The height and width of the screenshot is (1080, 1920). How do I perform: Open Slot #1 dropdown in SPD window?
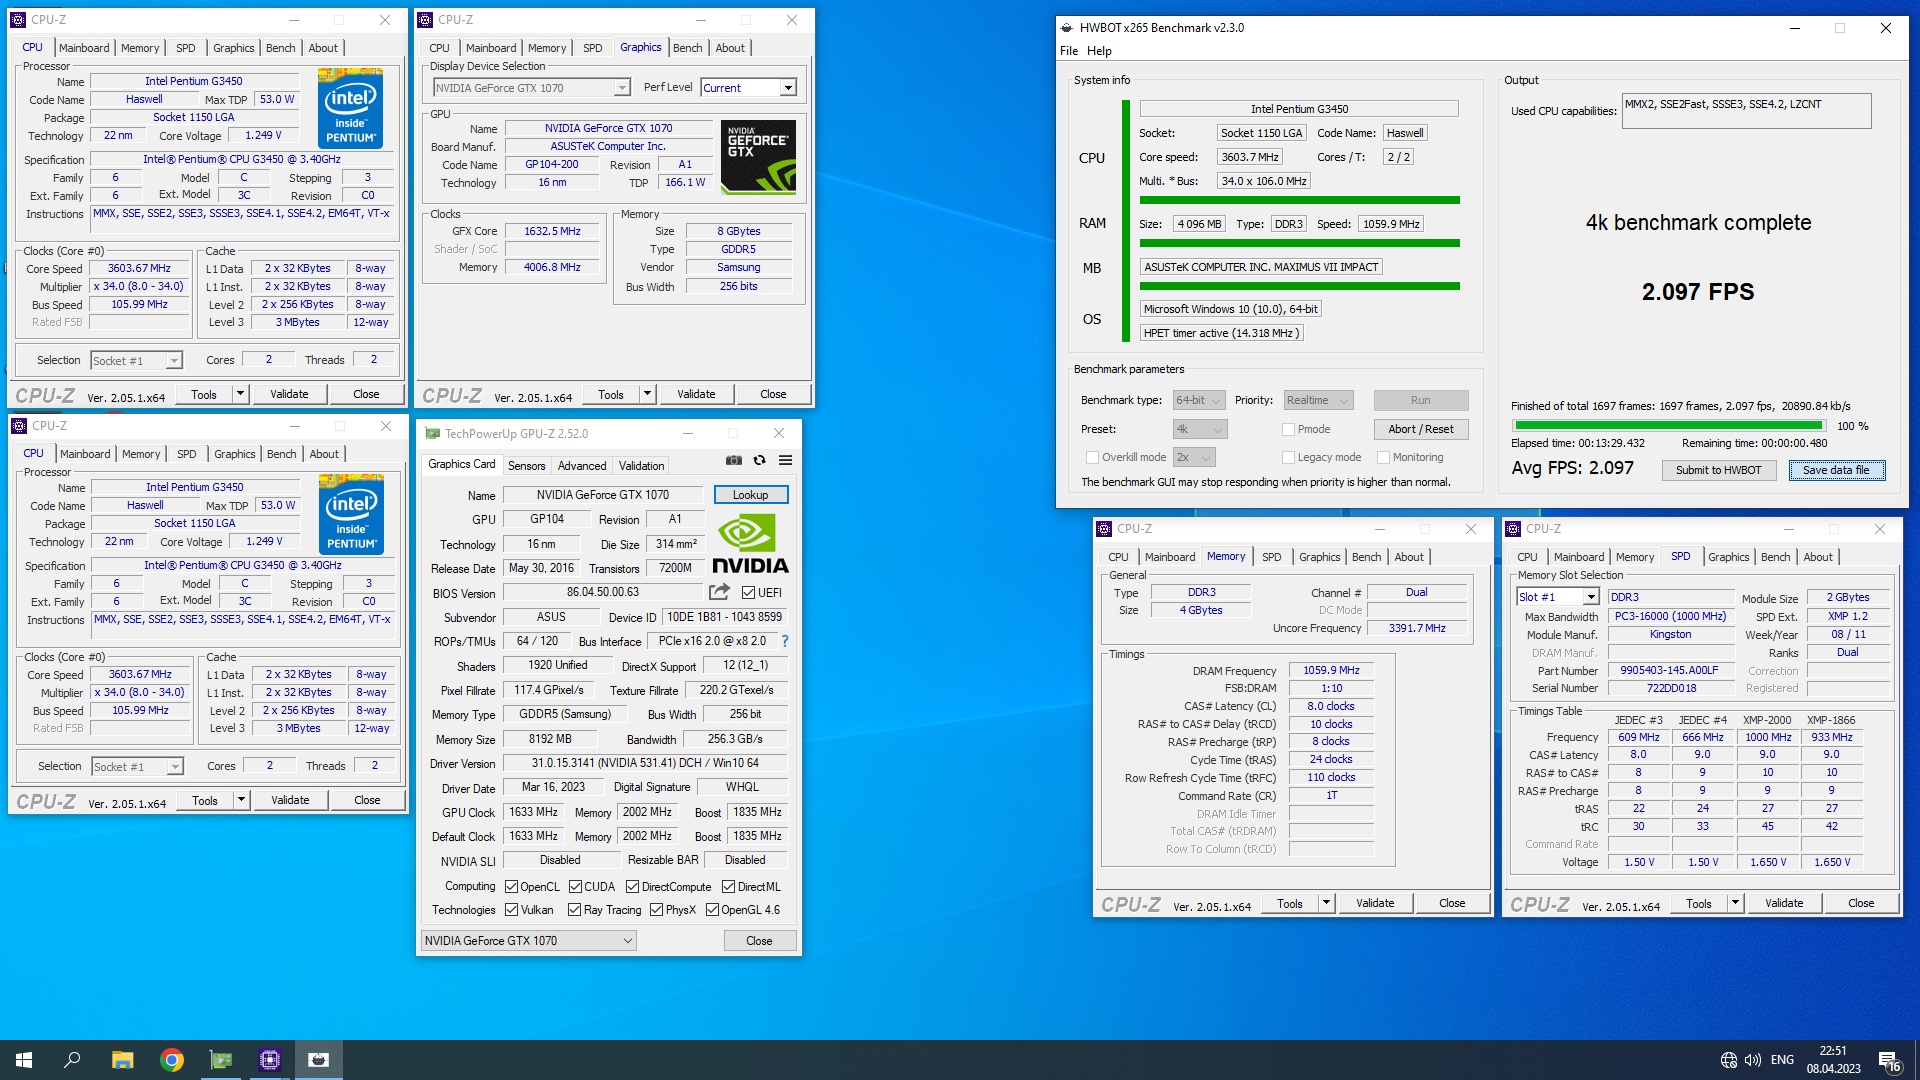click(1558, 597)
